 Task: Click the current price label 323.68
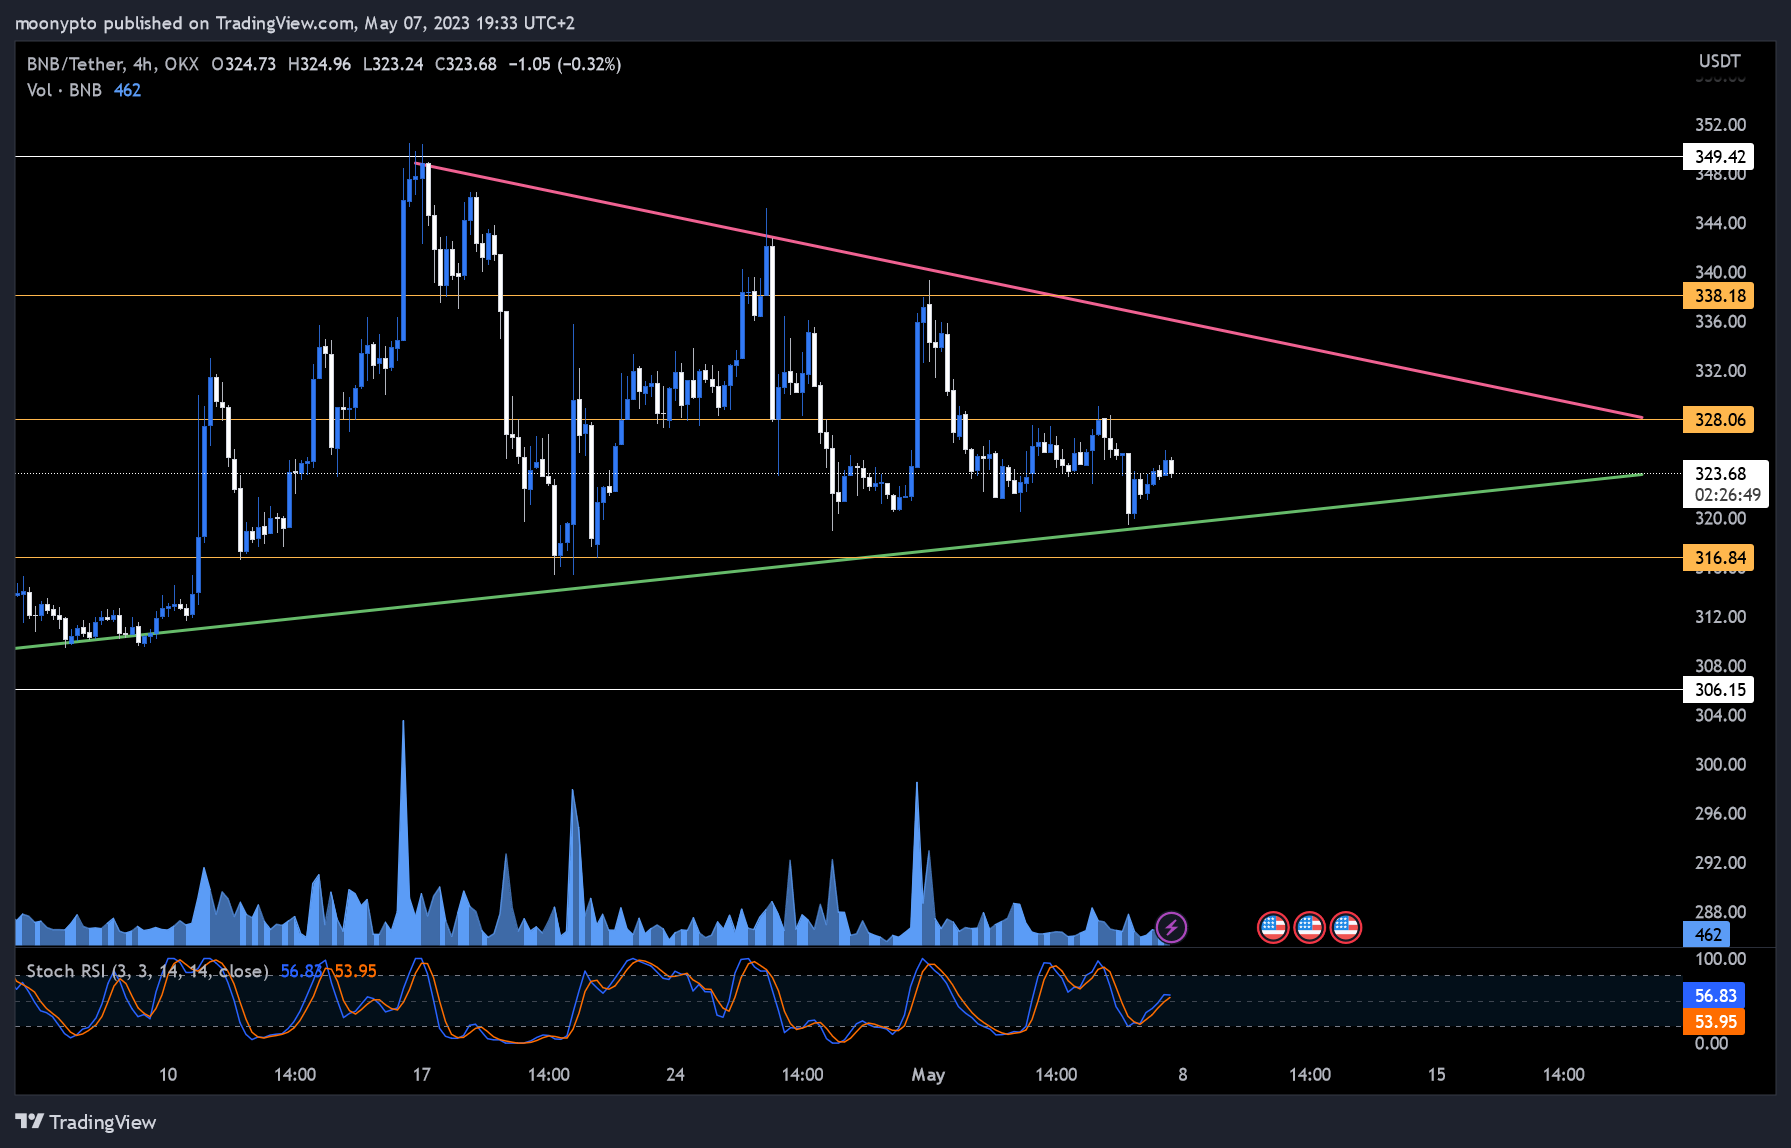tap(1720, 474)
